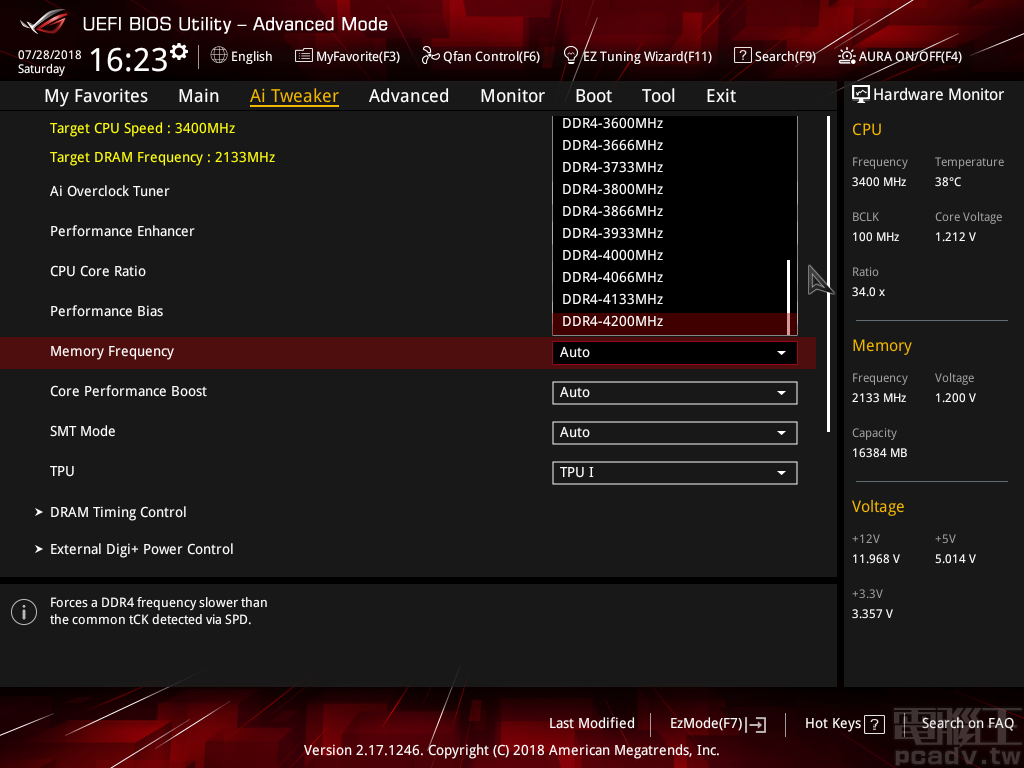Image resolution: width=1024 pixels, height=768 pixels.
Task: Expand DRAM Timing Control submenu
Action: 118,512
